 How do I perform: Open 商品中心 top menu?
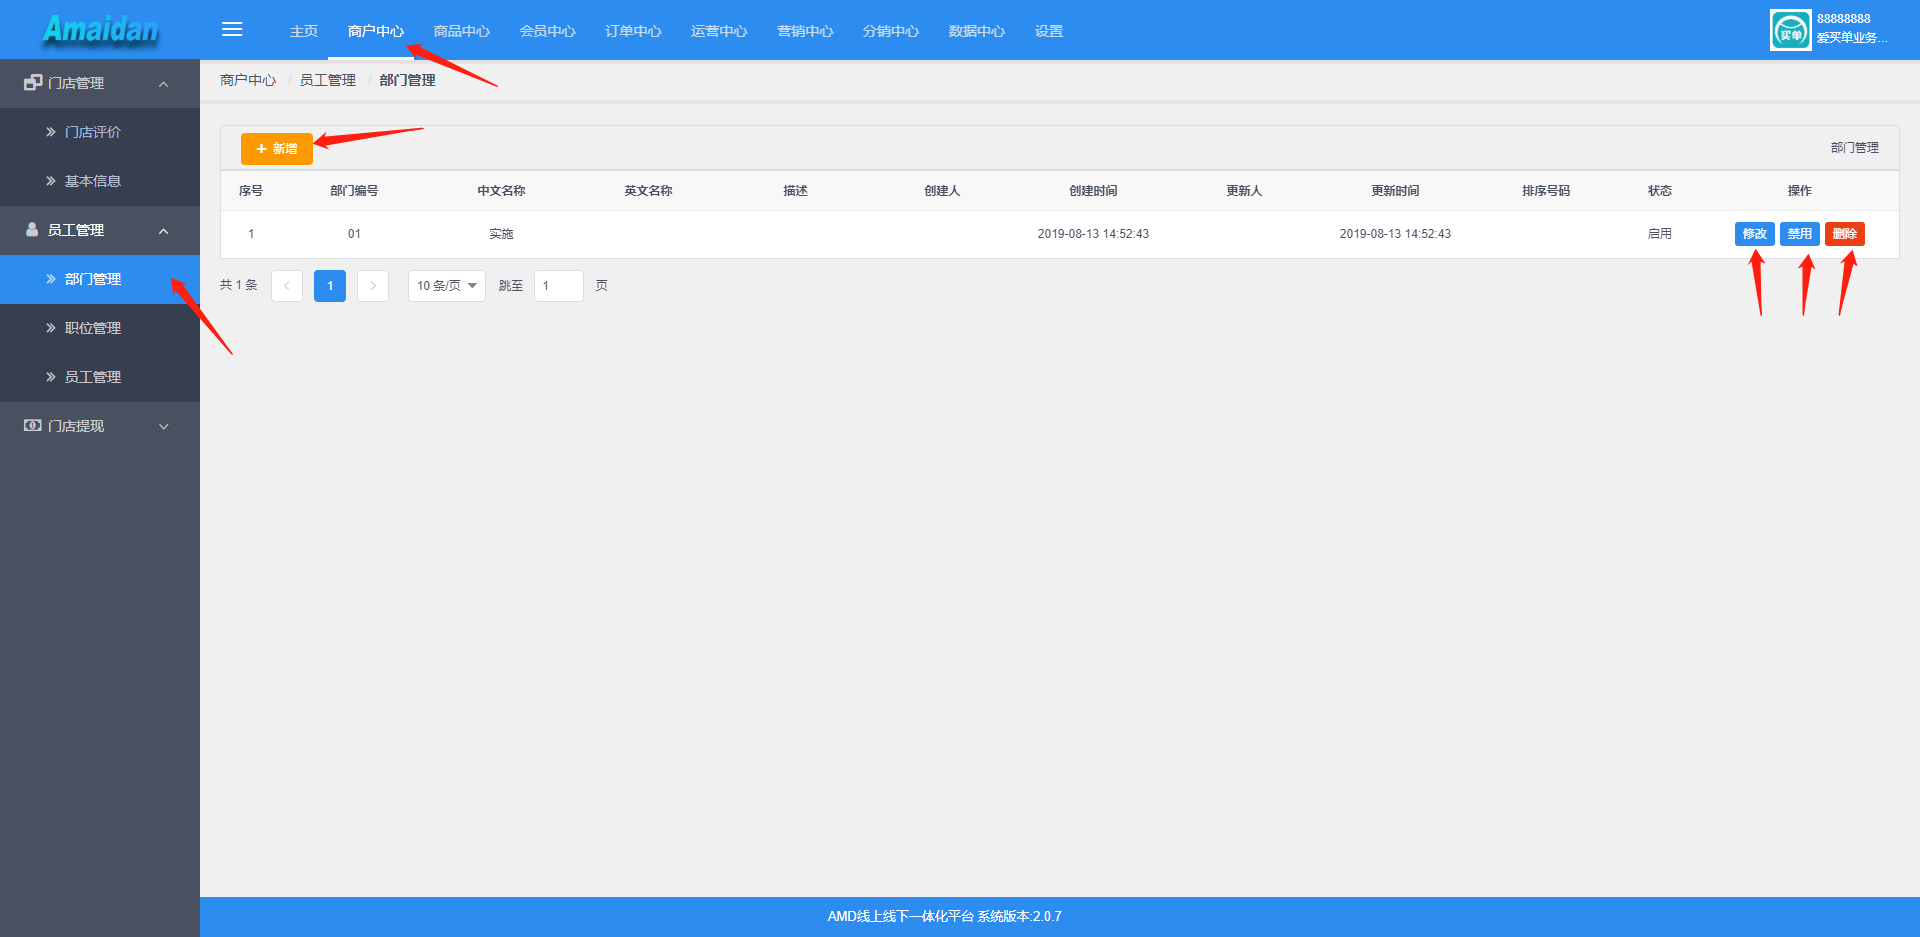click(462, 31)
